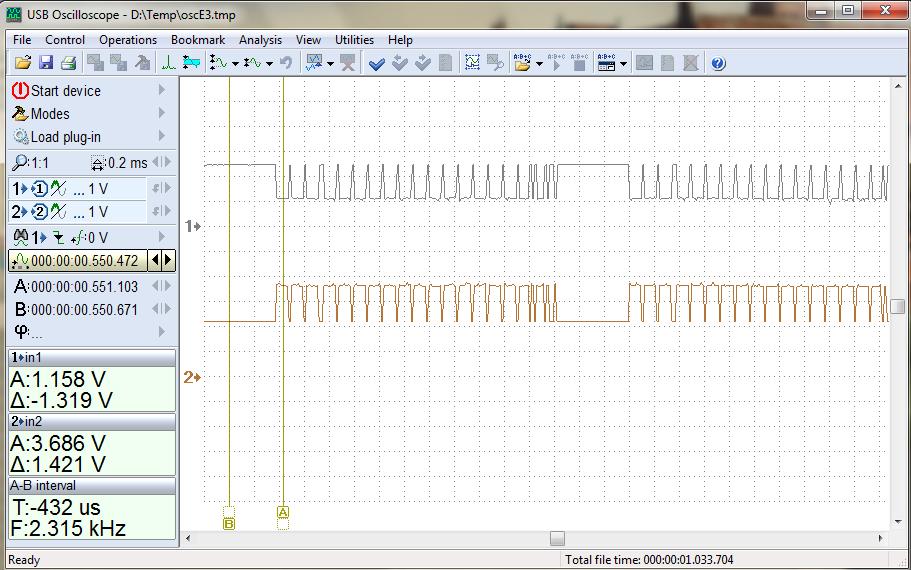Screen dimensions: 911x570
Task: Click the Open file folder icon
Action: [22, 63]
